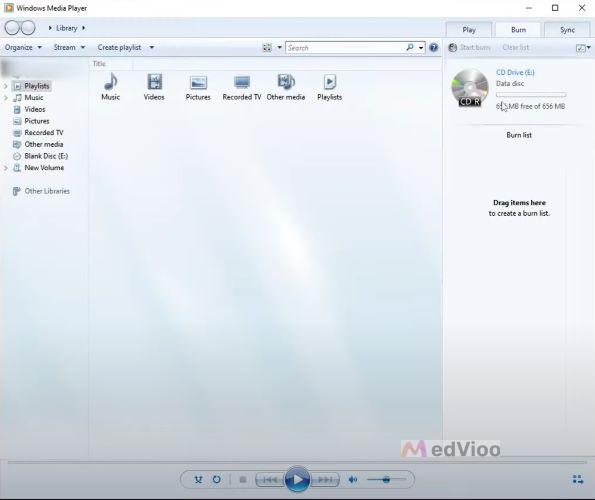This screenshot has width=595, height=500.
Task: Expand the Playlists tree node
Action: 6,86
